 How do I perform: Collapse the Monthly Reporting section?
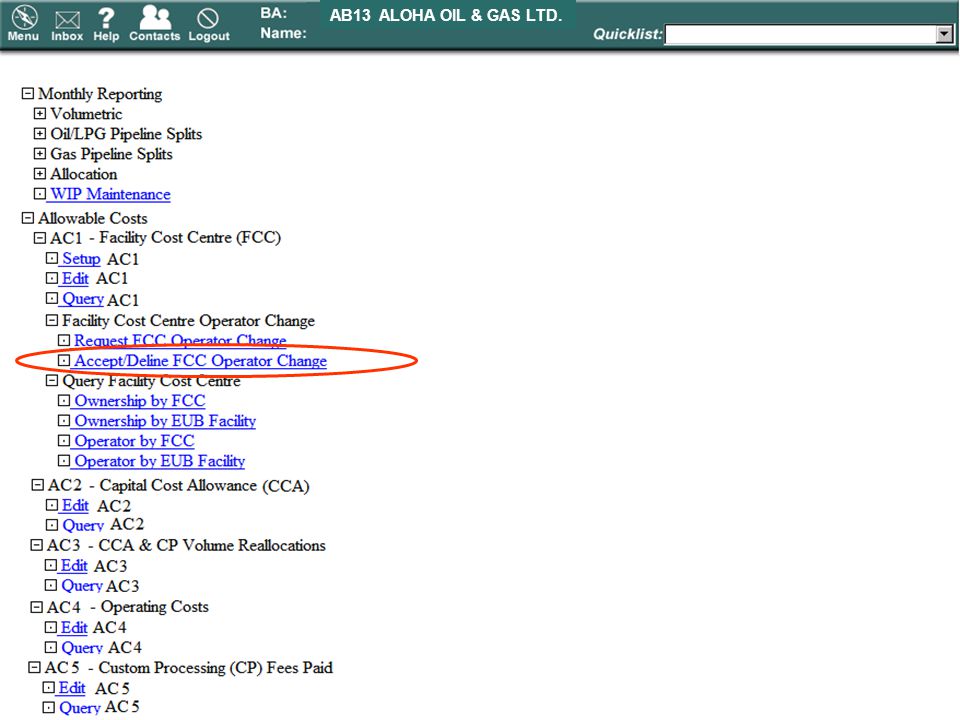tap(28, 94)
